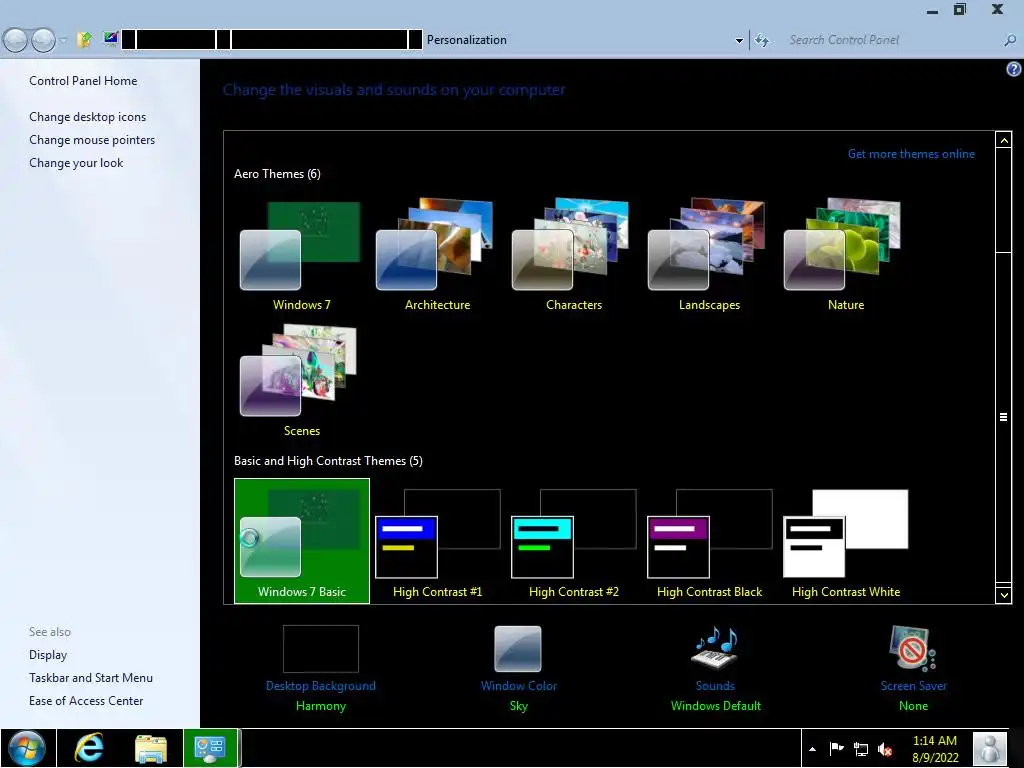
Task: Open the recent pages dropdown arrow
Action: pos(63,40)
